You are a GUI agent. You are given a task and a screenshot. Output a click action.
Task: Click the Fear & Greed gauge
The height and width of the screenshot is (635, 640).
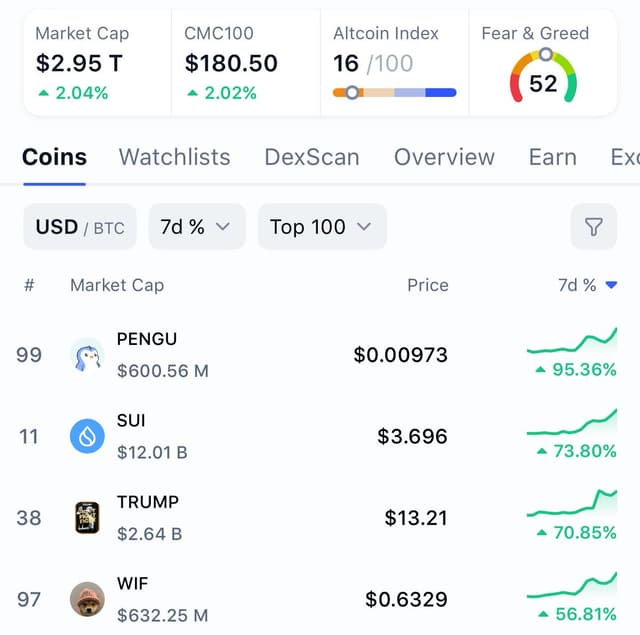pos(543,75)
